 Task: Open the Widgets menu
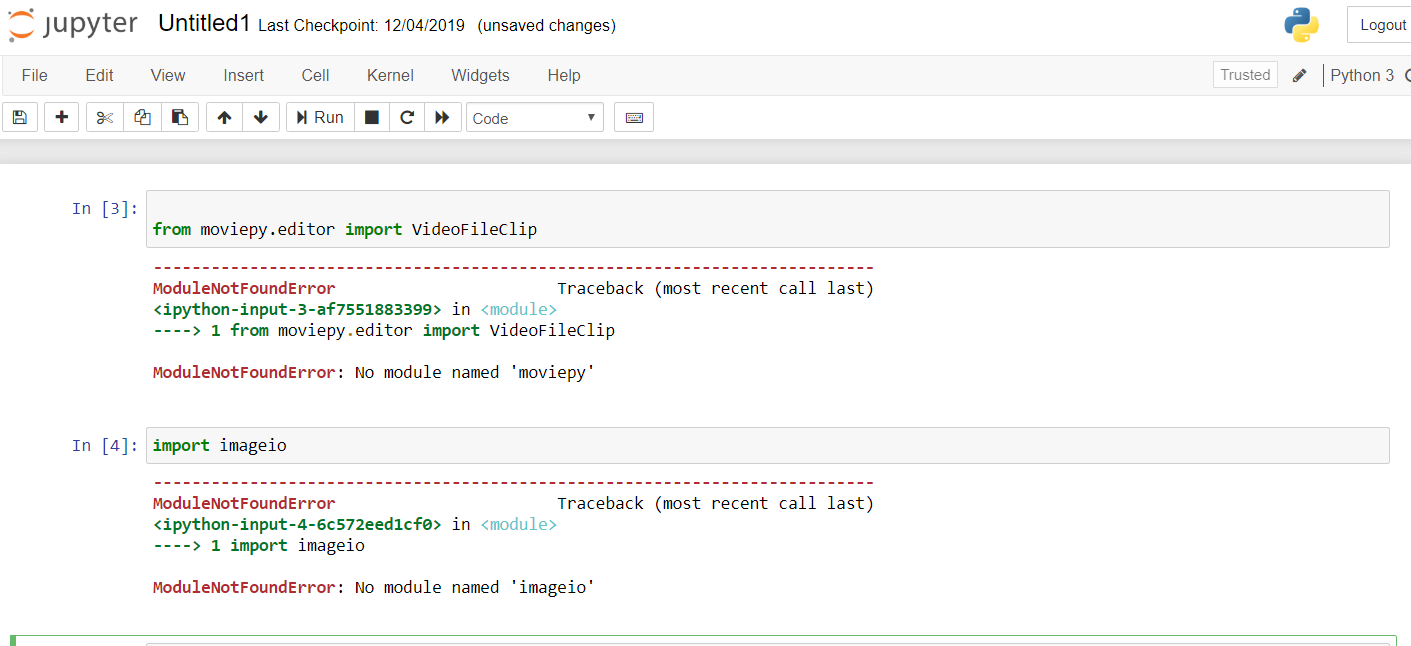click(x=480, y=75)
